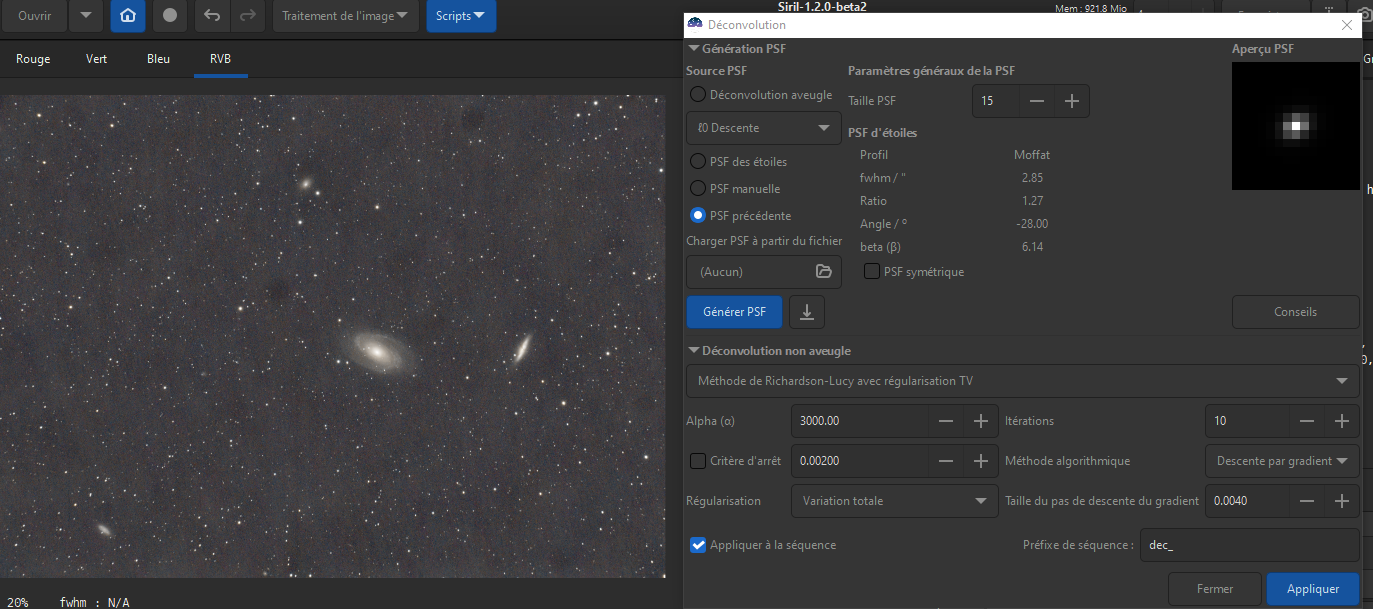Image resolution: width=1373 pixels, height=609 pixels.
Task: Decrease Alpha value with minus
Action: [946, 421]
